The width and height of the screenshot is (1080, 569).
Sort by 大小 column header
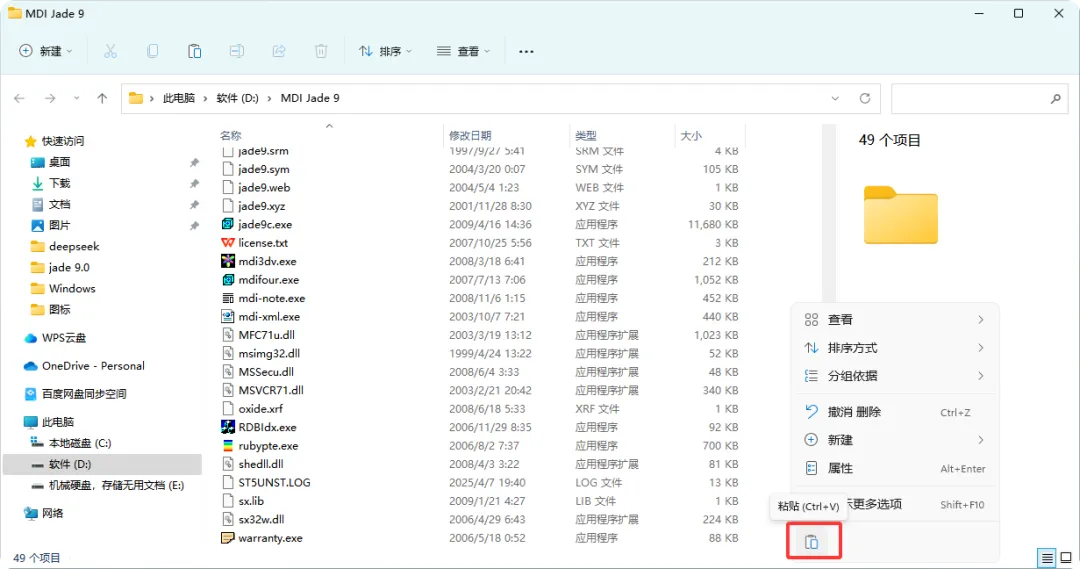(x=691, y=136)
